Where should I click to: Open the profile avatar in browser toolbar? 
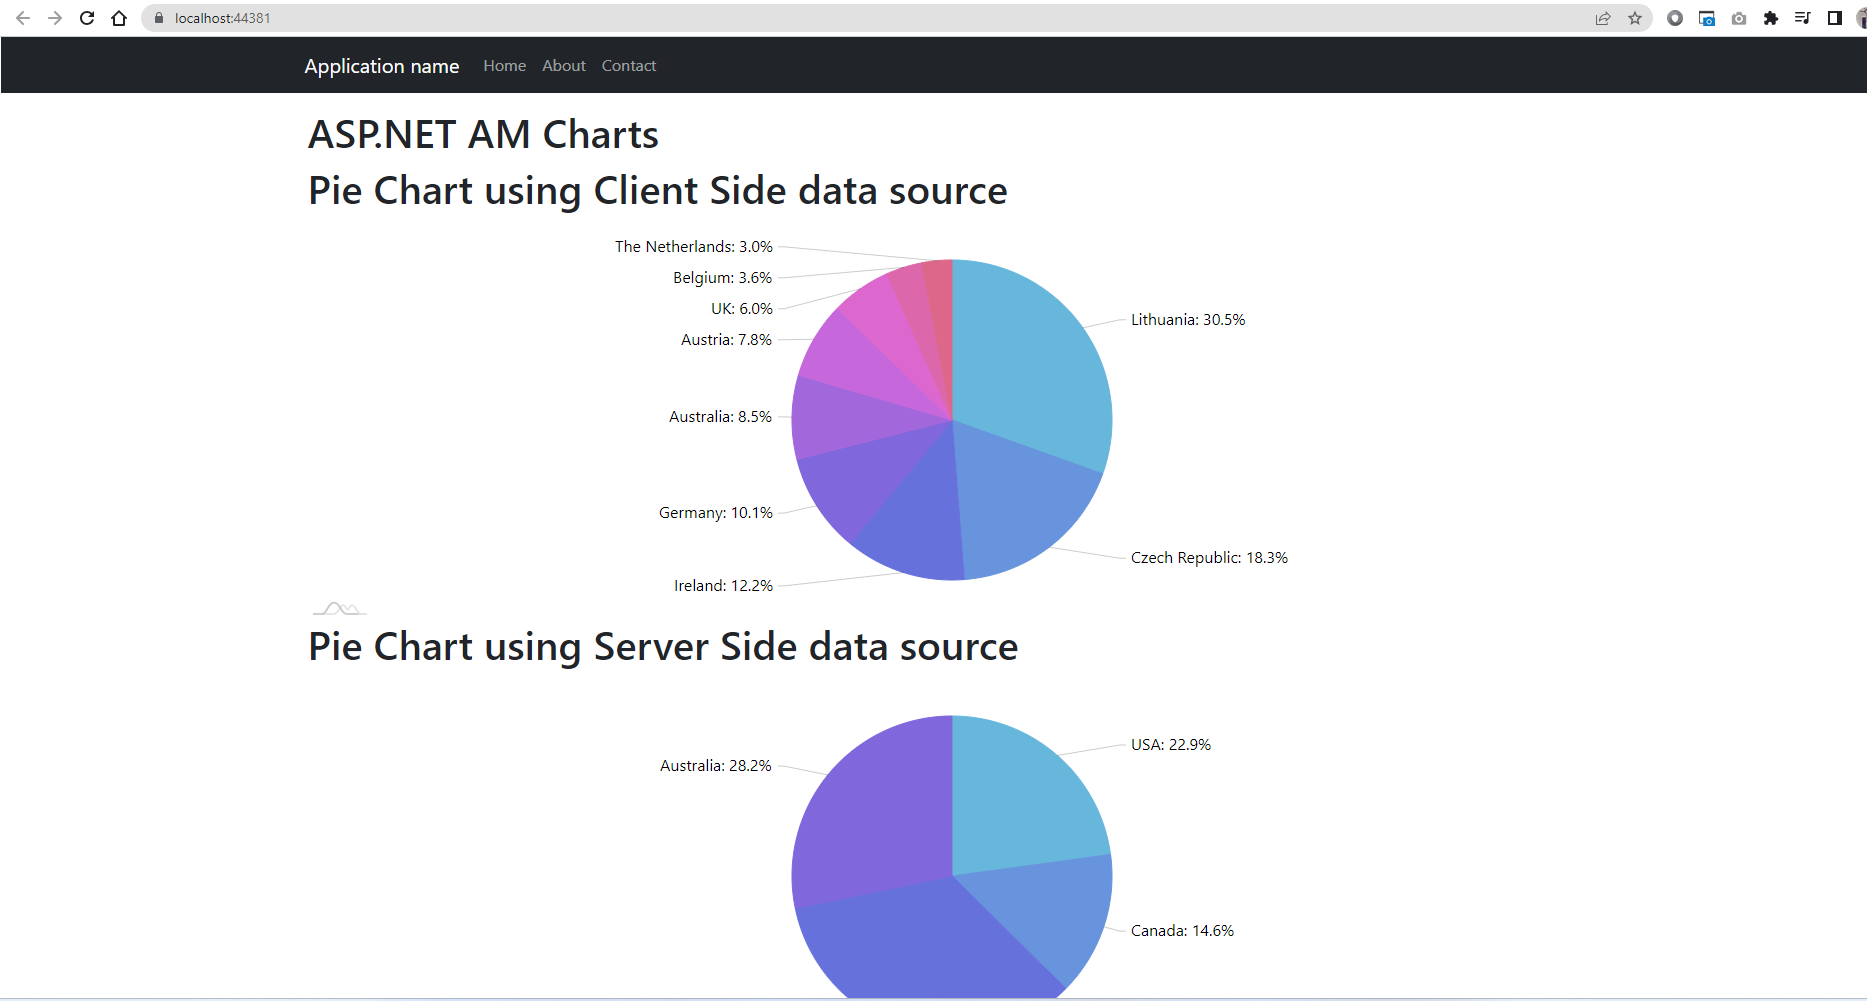click(x=1861, y=18)
